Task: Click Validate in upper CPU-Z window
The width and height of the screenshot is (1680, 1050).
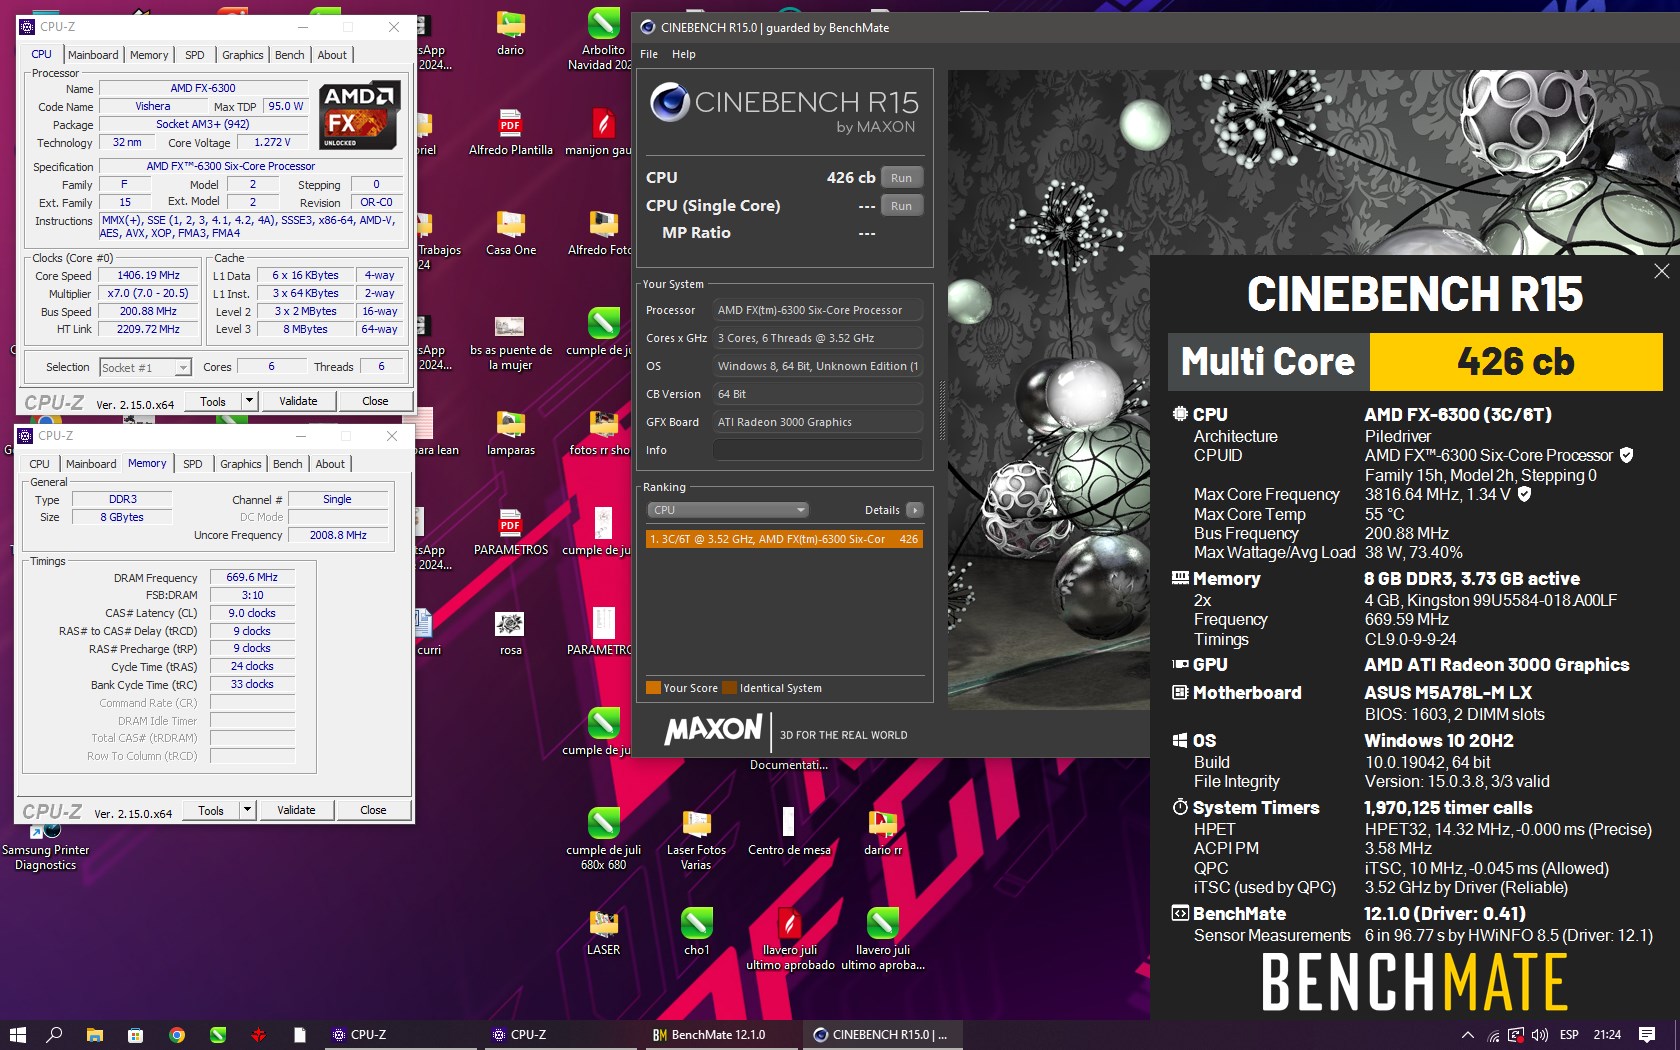Action: click(x=298, y=401)
